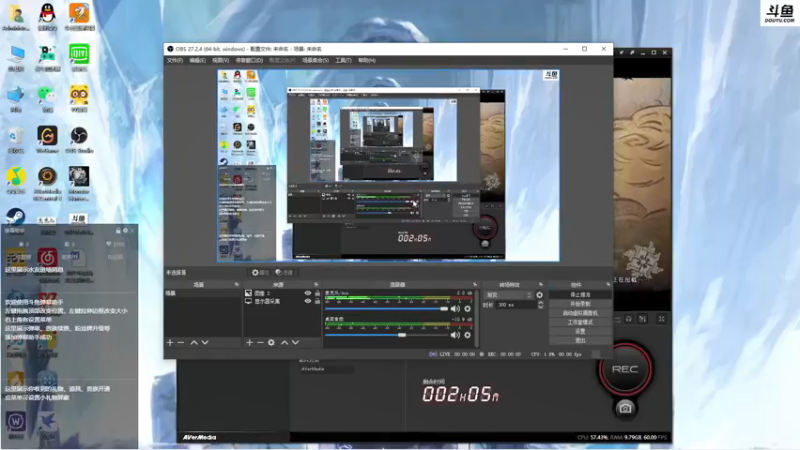Open the Scene Collection (场景集合) menu
This screenshot has height=450, width=800.
pyautogui.click(x=315, y=60)
